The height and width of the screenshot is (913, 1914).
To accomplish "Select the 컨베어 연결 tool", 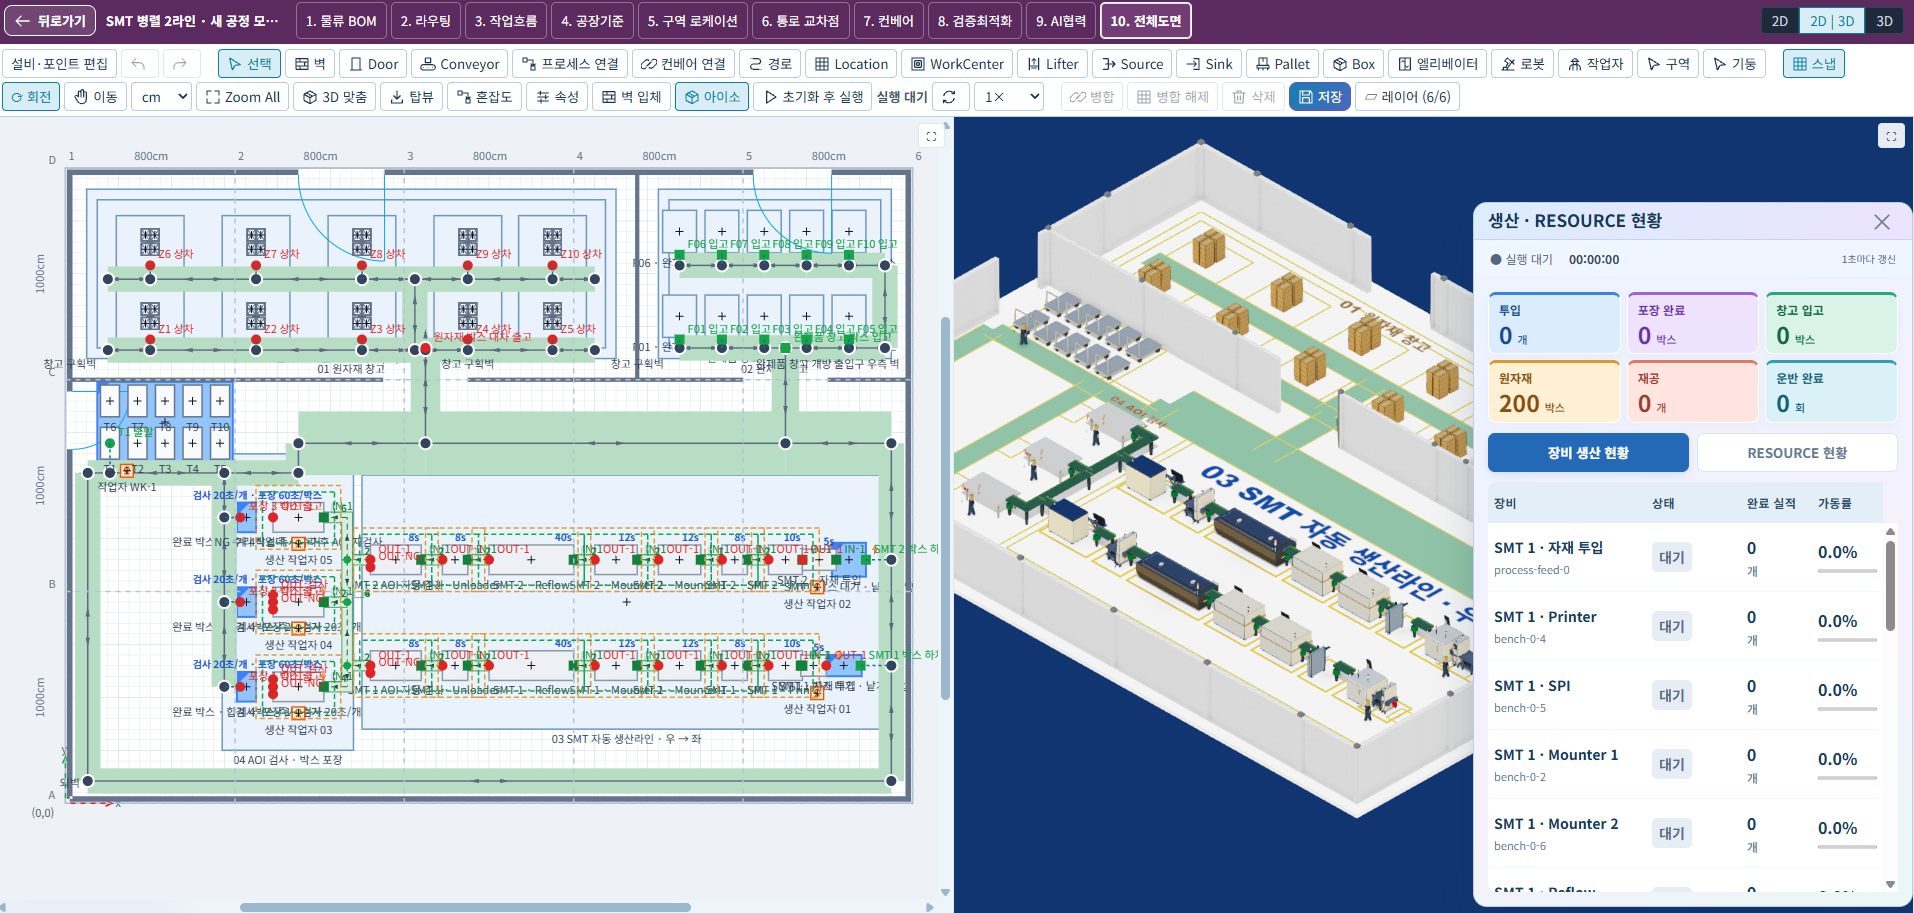I will point(683,64).
